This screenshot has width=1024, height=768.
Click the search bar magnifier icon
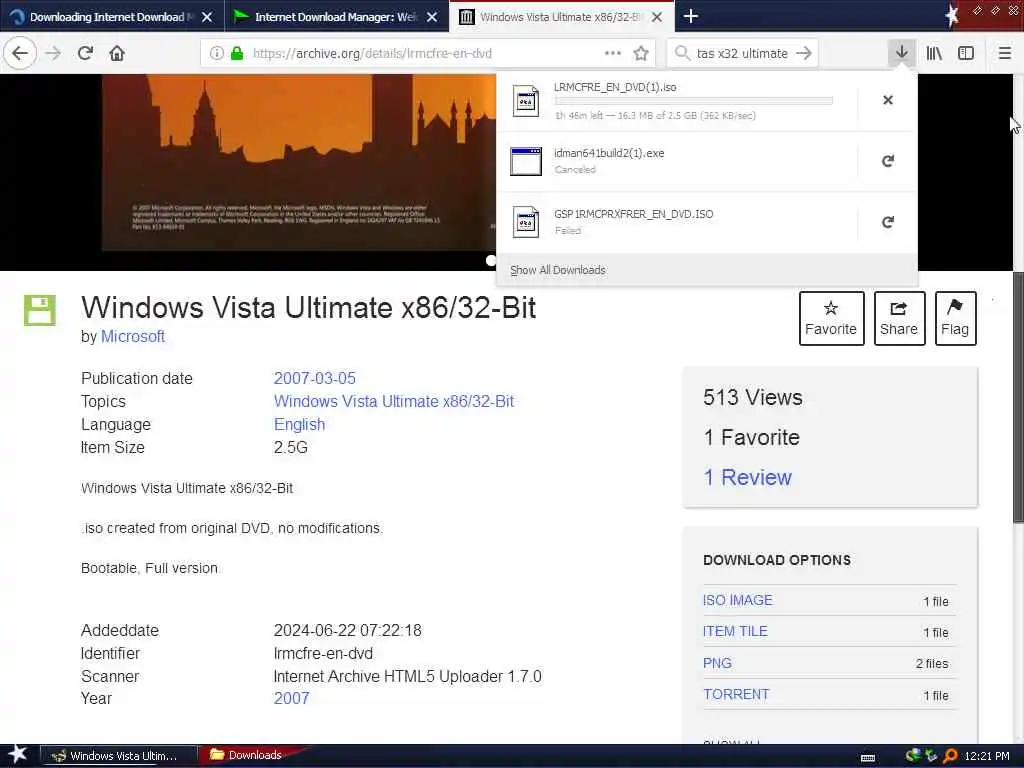pyautogui.click(x=682, y=53)
